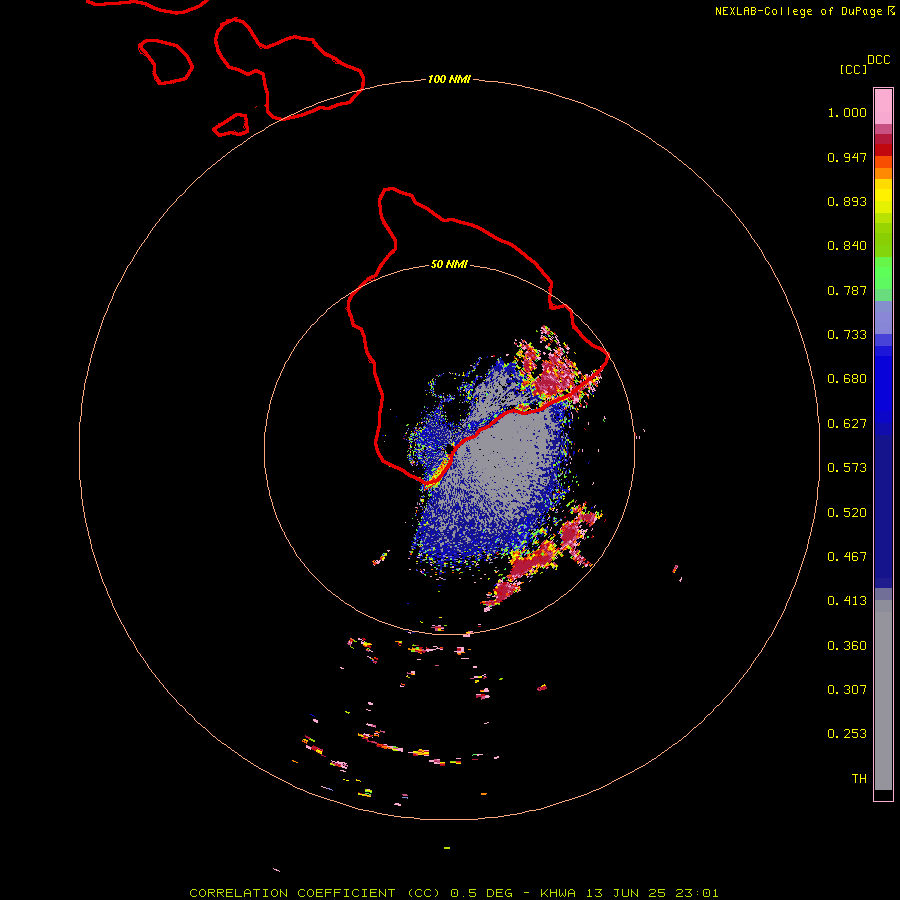Click the 1.000 value on color scale
This screenshot has height=900, width=900.
pos(847,112)
